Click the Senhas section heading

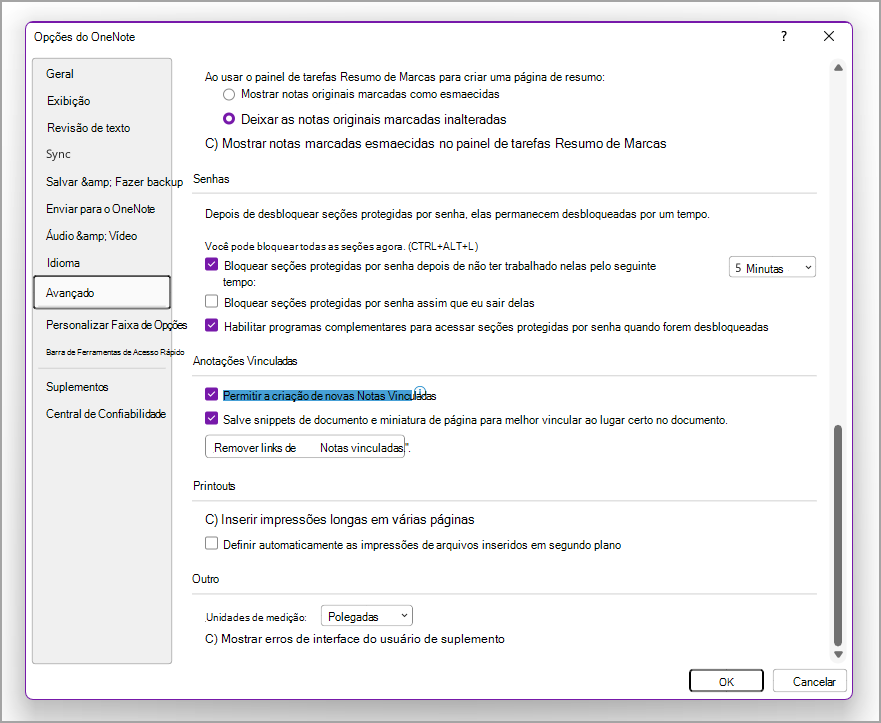pos(211,179)
